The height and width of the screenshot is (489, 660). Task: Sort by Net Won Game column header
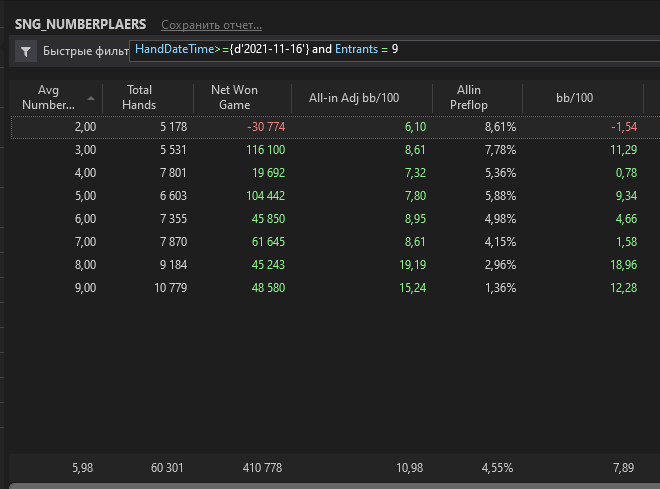point(234,98)
